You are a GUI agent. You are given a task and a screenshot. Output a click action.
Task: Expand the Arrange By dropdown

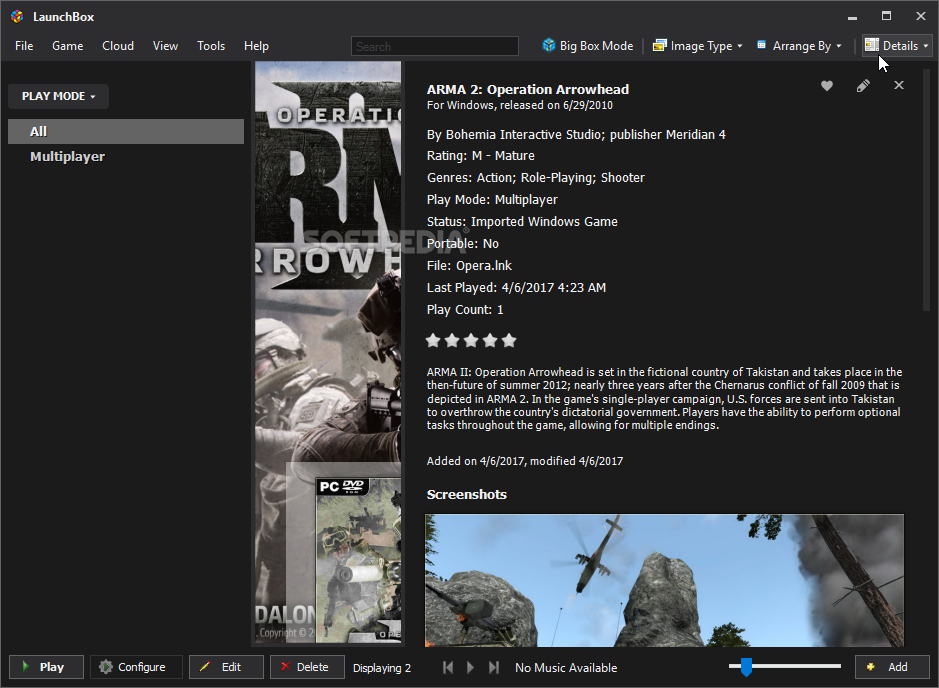click(799, 46)
